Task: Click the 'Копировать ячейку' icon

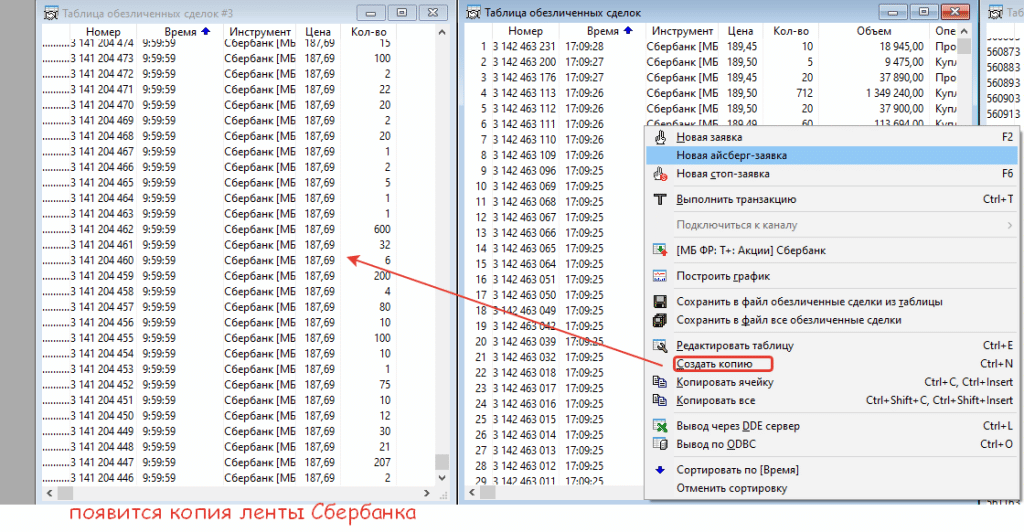Action: click(660, 382)
